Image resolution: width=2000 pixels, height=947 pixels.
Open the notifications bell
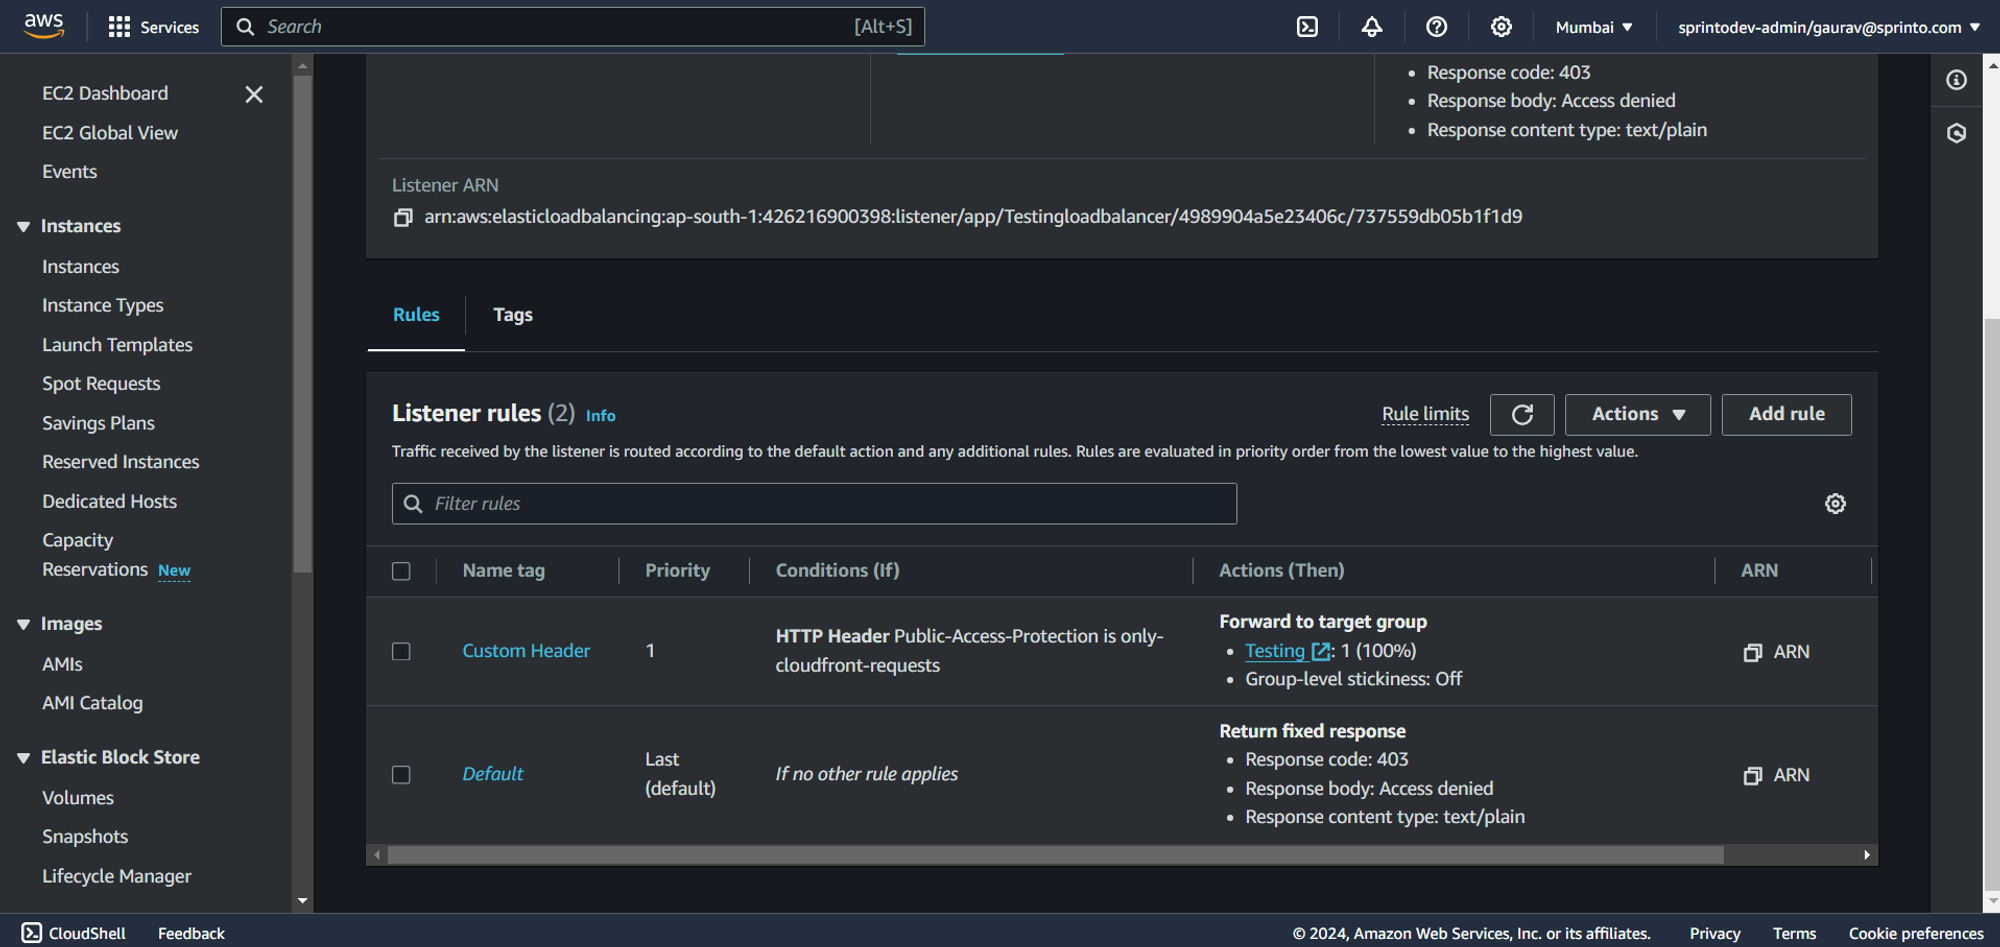point(1372,27)
